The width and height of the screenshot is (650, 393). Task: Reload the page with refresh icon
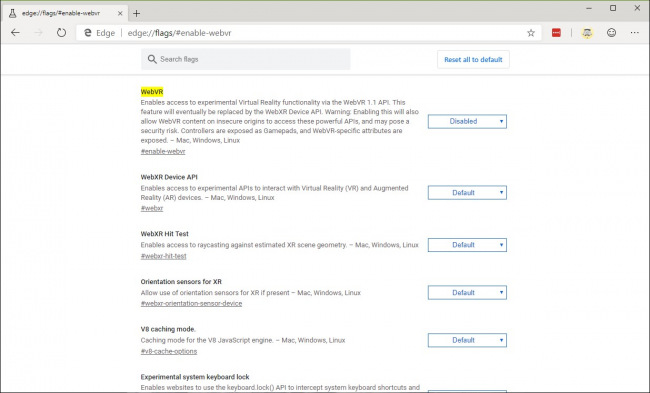[x=61, y=33]
